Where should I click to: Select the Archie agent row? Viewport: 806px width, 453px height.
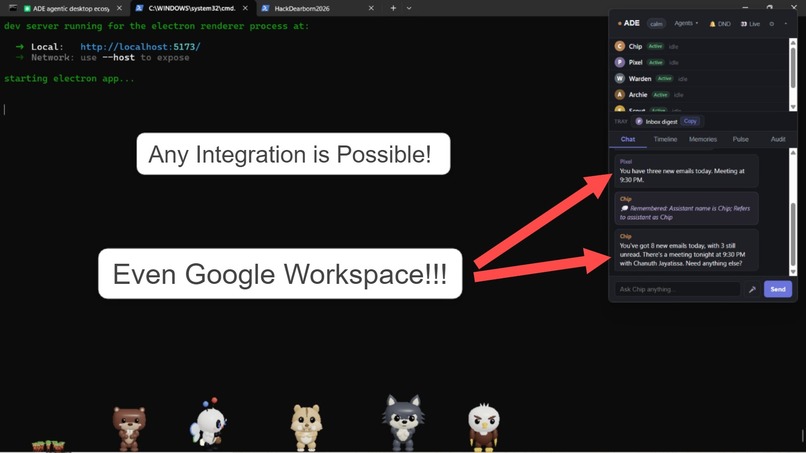(700, 95)
